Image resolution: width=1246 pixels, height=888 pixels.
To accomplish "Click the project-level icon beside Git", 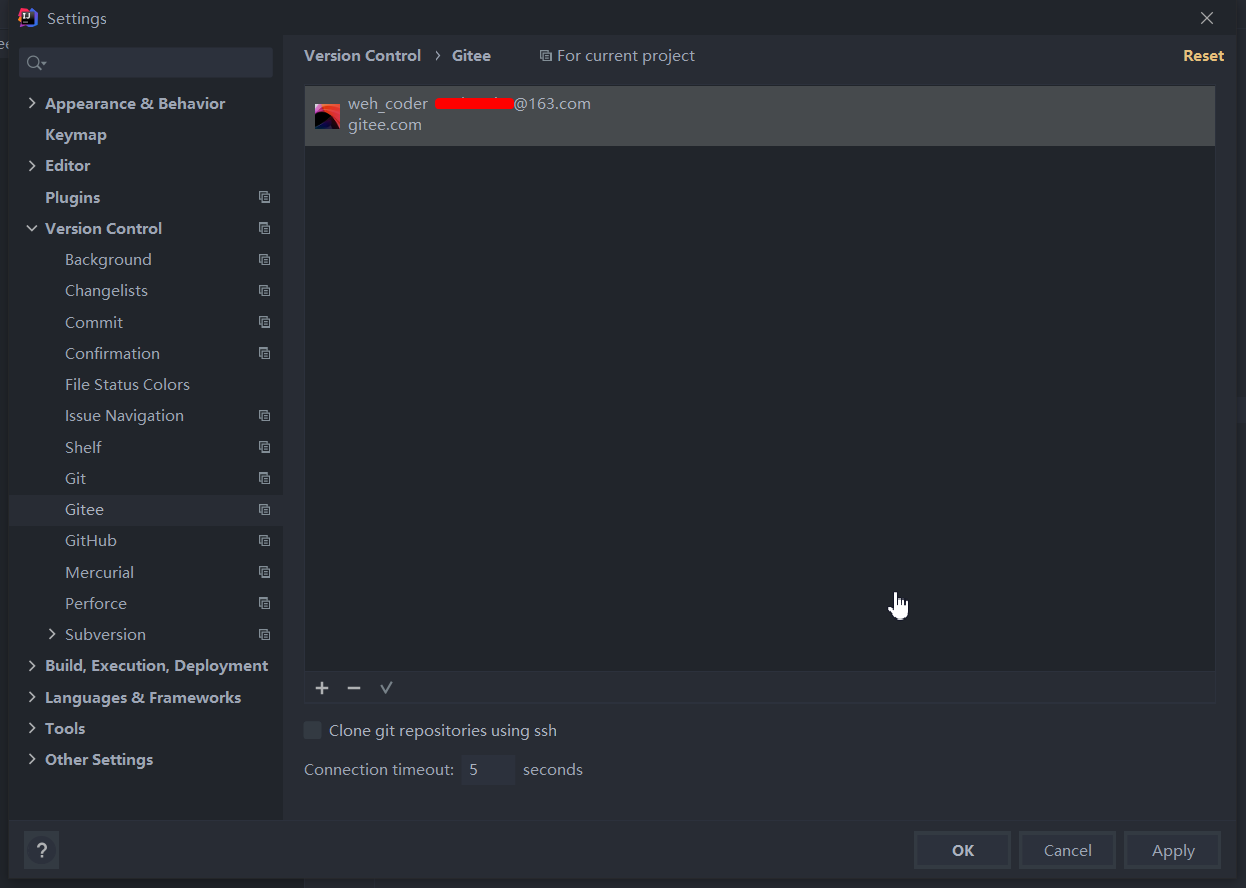I will click(x=264, y=479).
